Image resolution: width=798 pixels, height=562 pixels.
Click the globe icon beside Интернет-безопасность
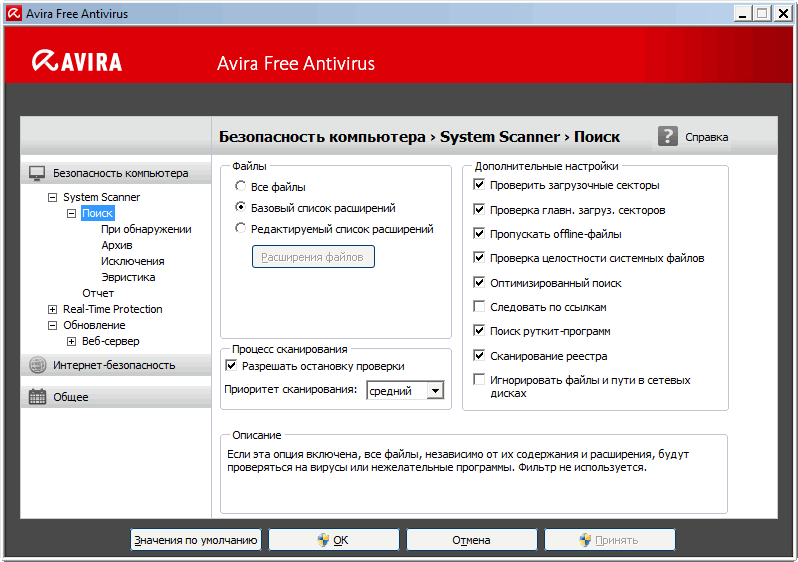(x=37, y=365)
